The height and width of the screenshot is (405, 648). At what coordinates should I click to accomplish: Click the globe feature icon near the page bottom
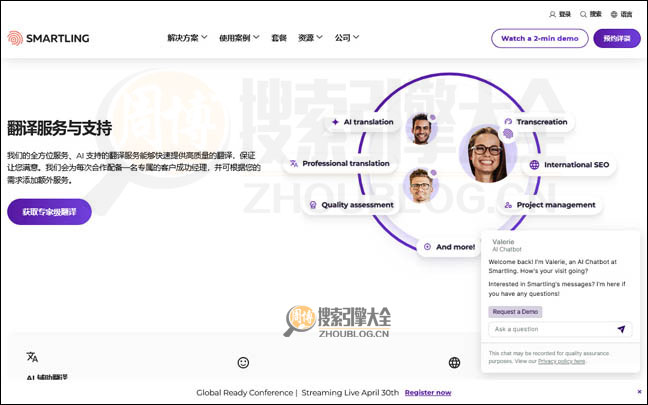coord(454,362)
